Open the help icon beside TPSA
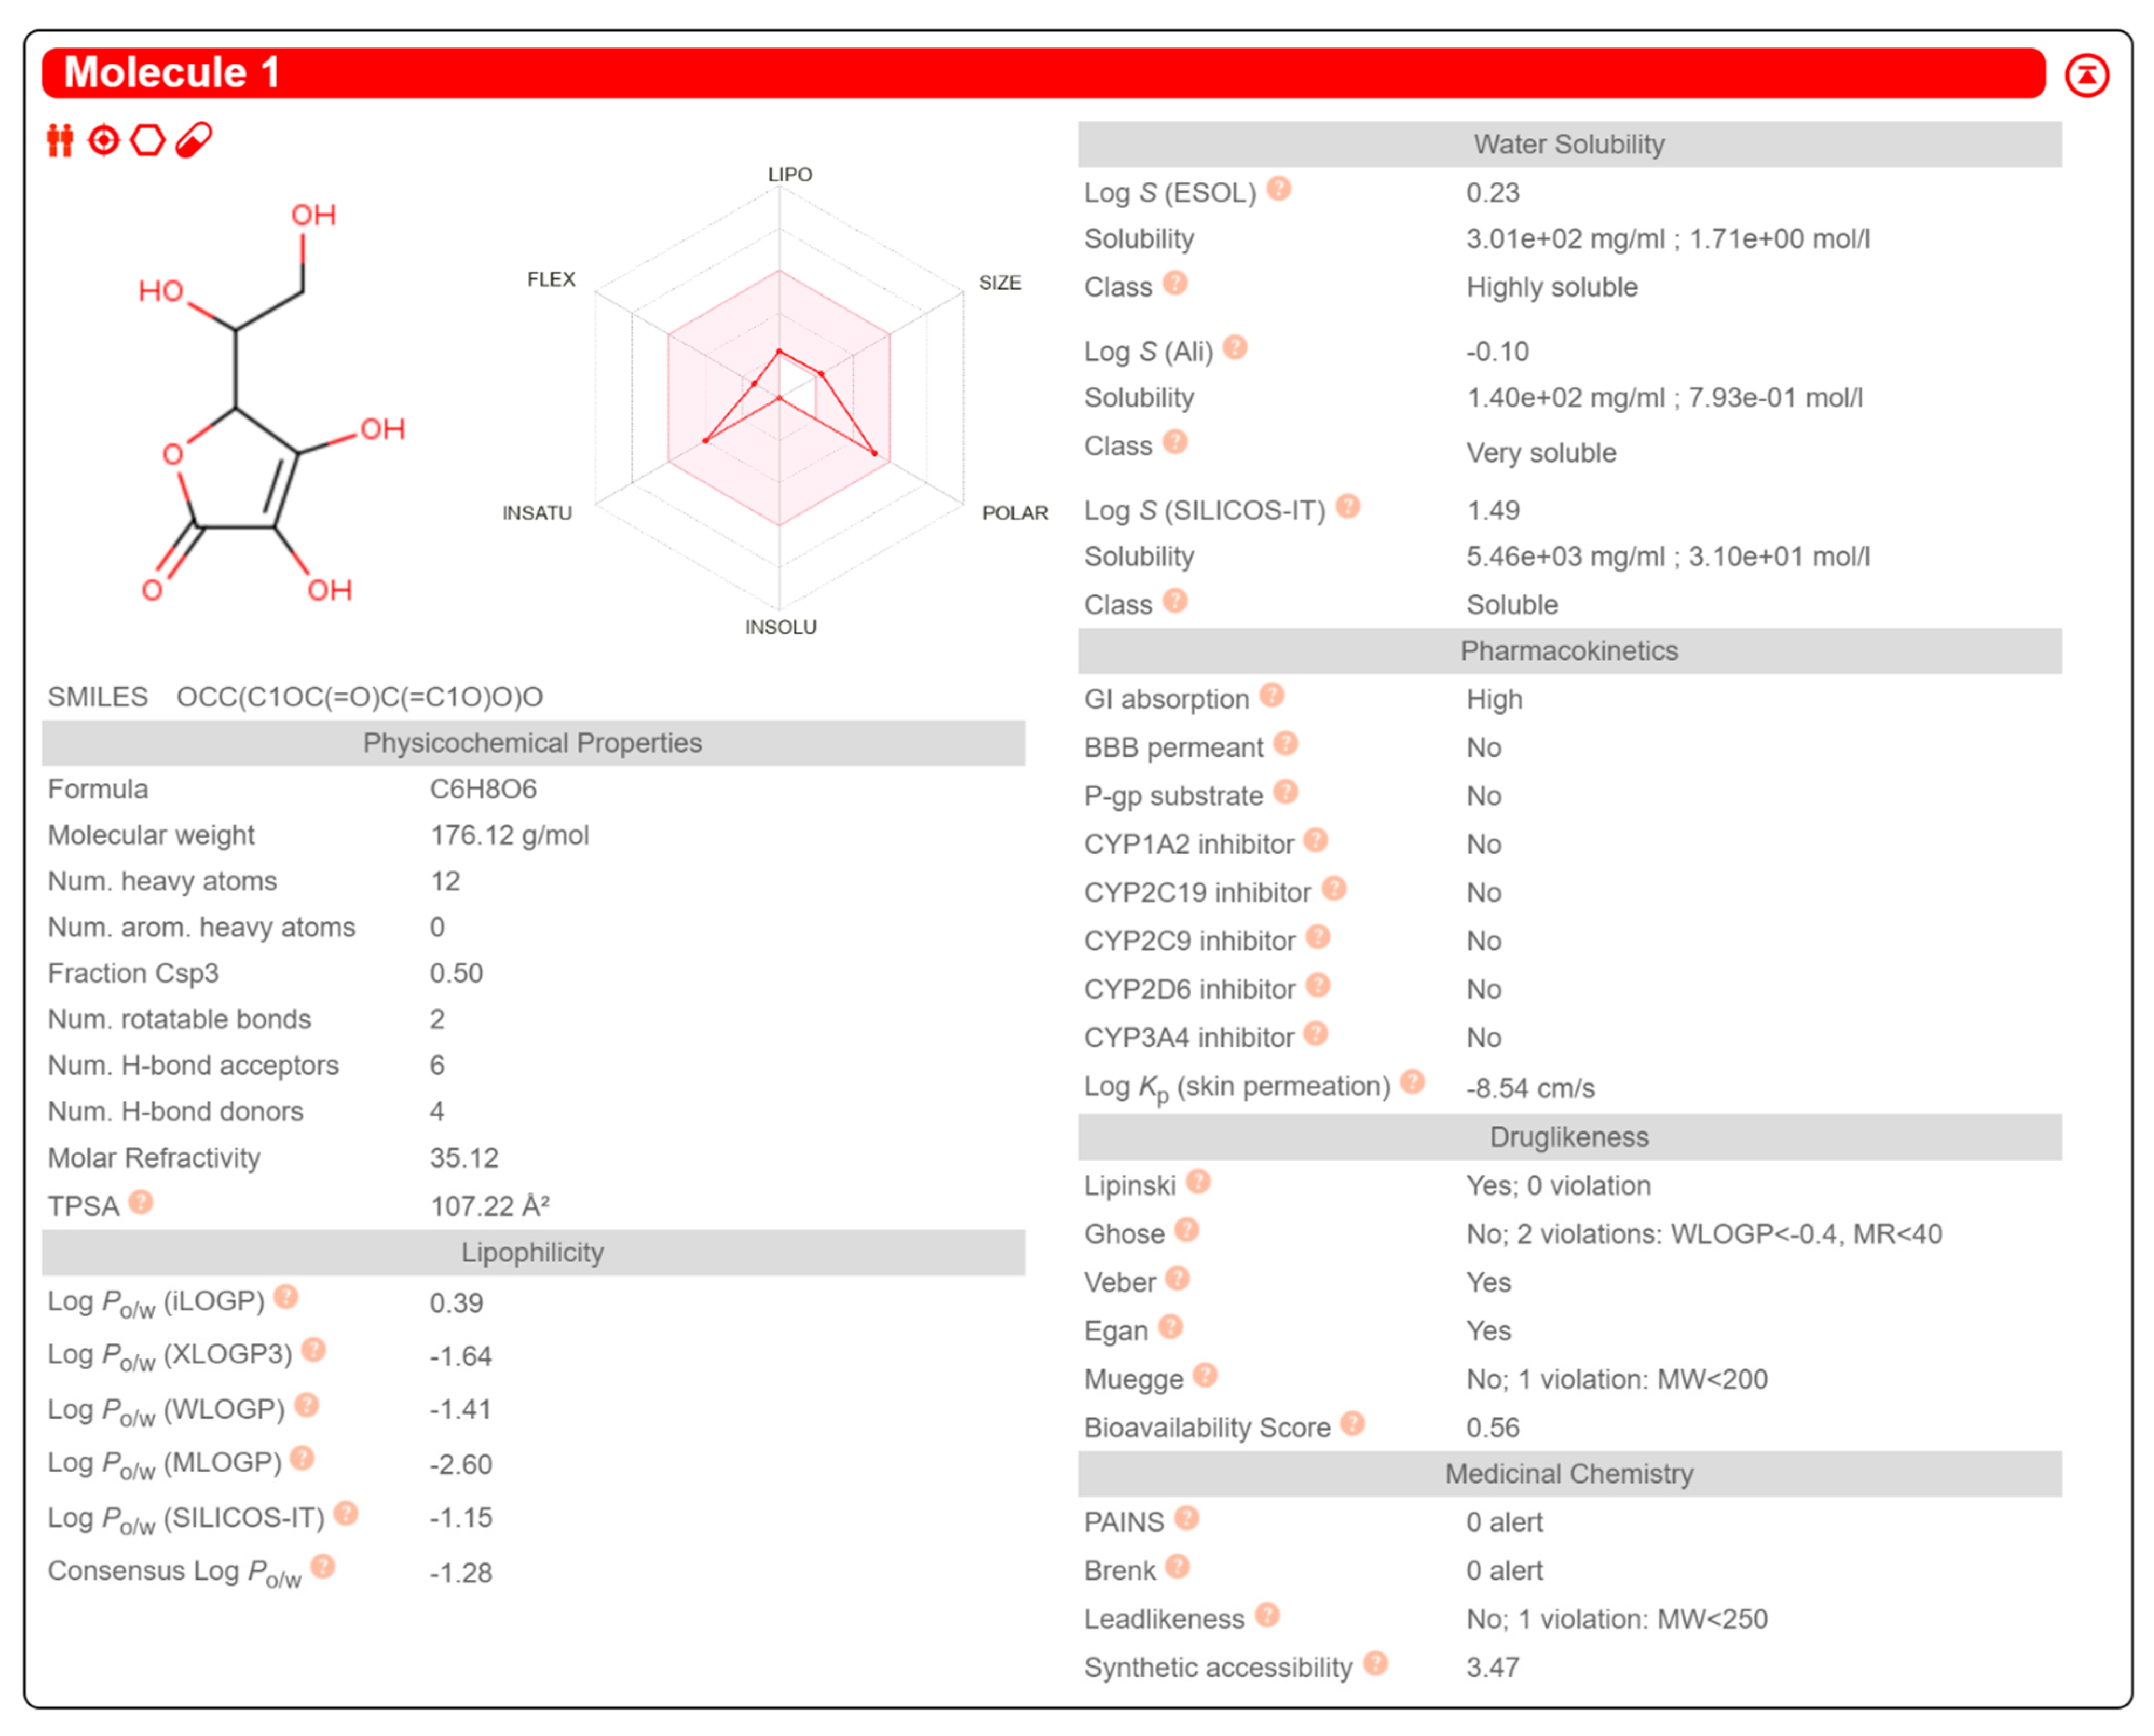2154x1736 pixels. point(141,1202)
